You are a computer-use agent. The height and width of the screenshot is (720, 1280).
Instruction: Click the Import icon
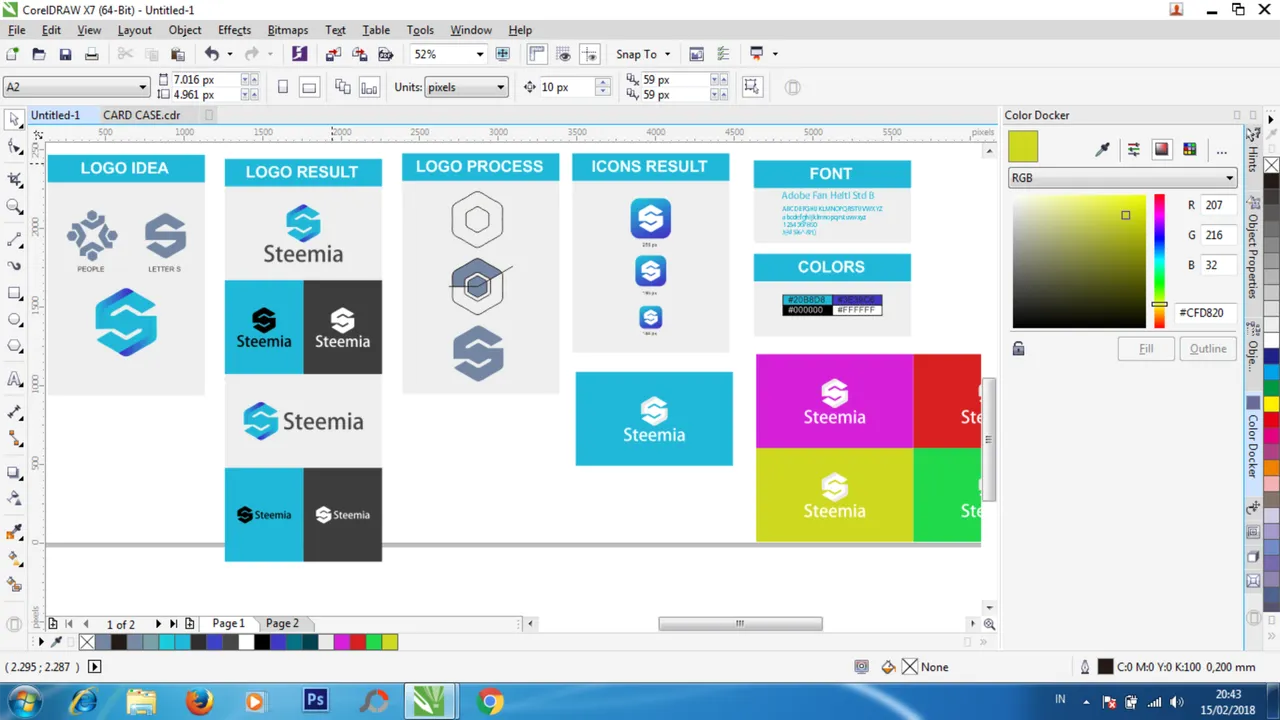tap(333, 54)
